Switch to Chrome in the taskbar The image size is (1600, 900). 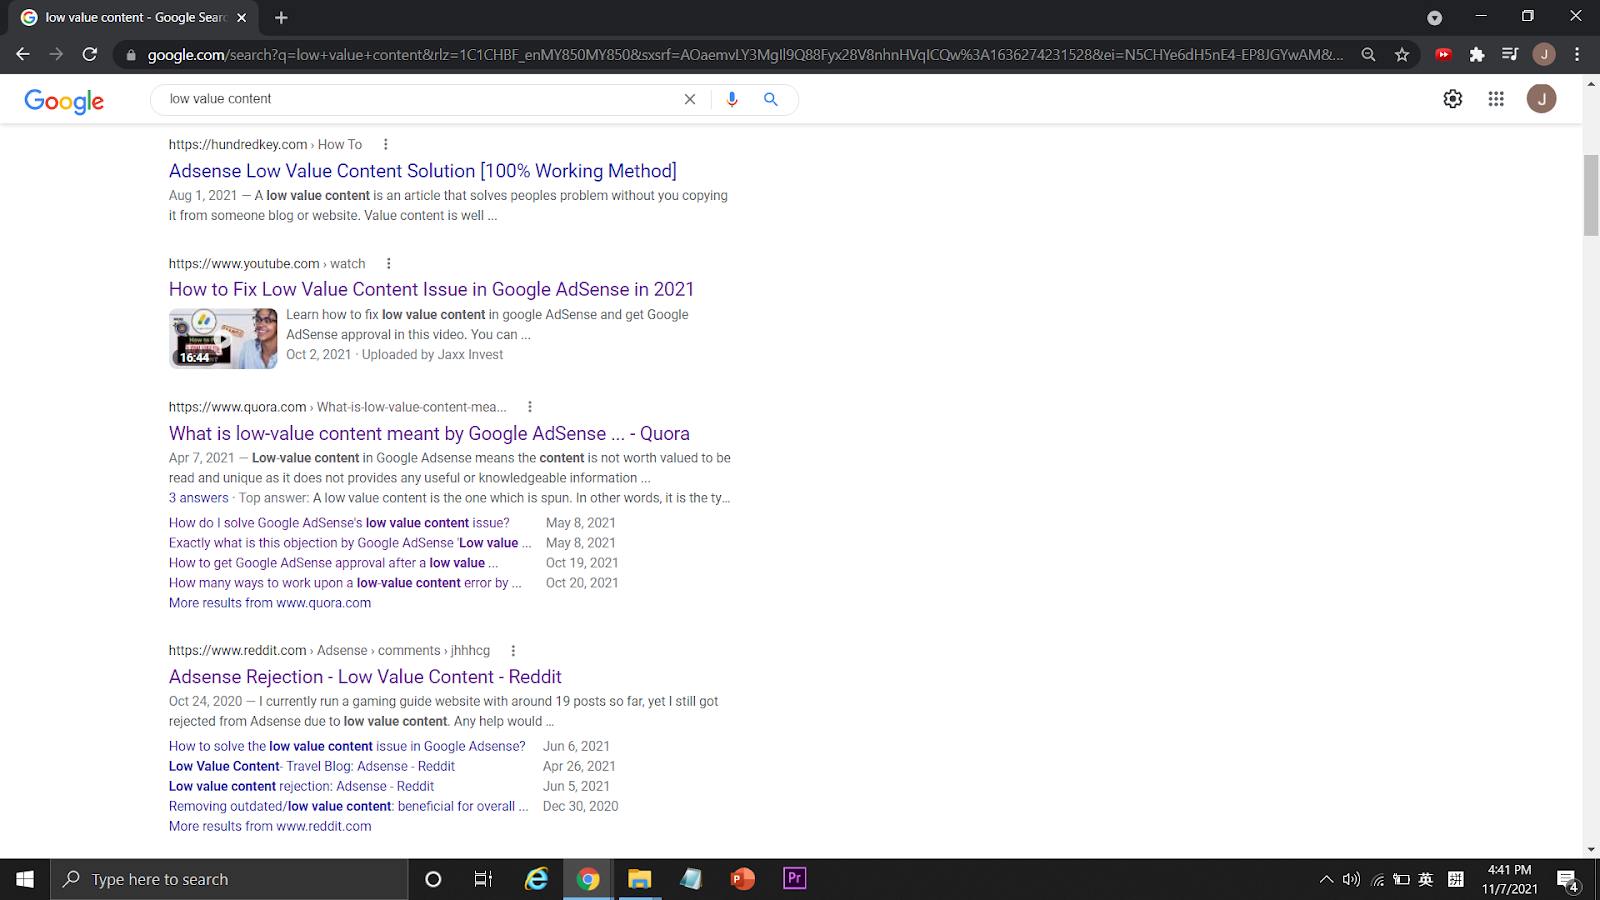(x=588, y=879)
